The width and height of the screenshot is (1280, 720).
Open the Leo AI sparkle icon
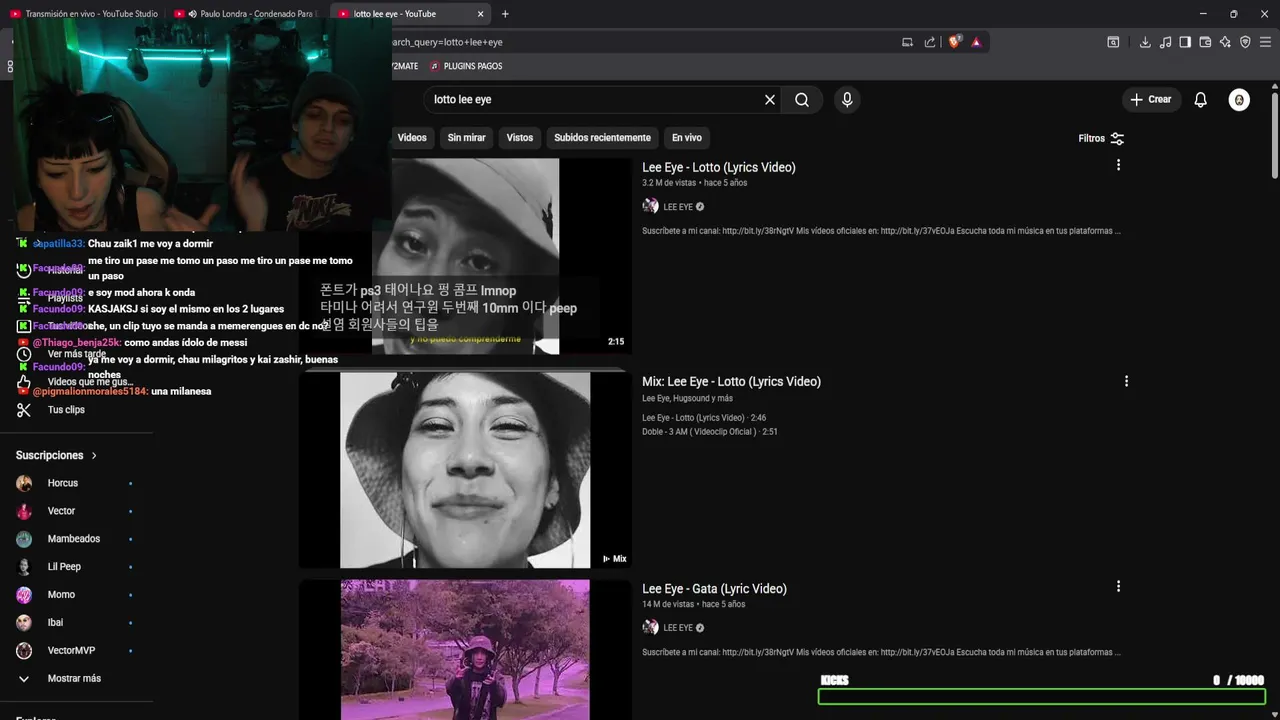(x=1225, y=42)
